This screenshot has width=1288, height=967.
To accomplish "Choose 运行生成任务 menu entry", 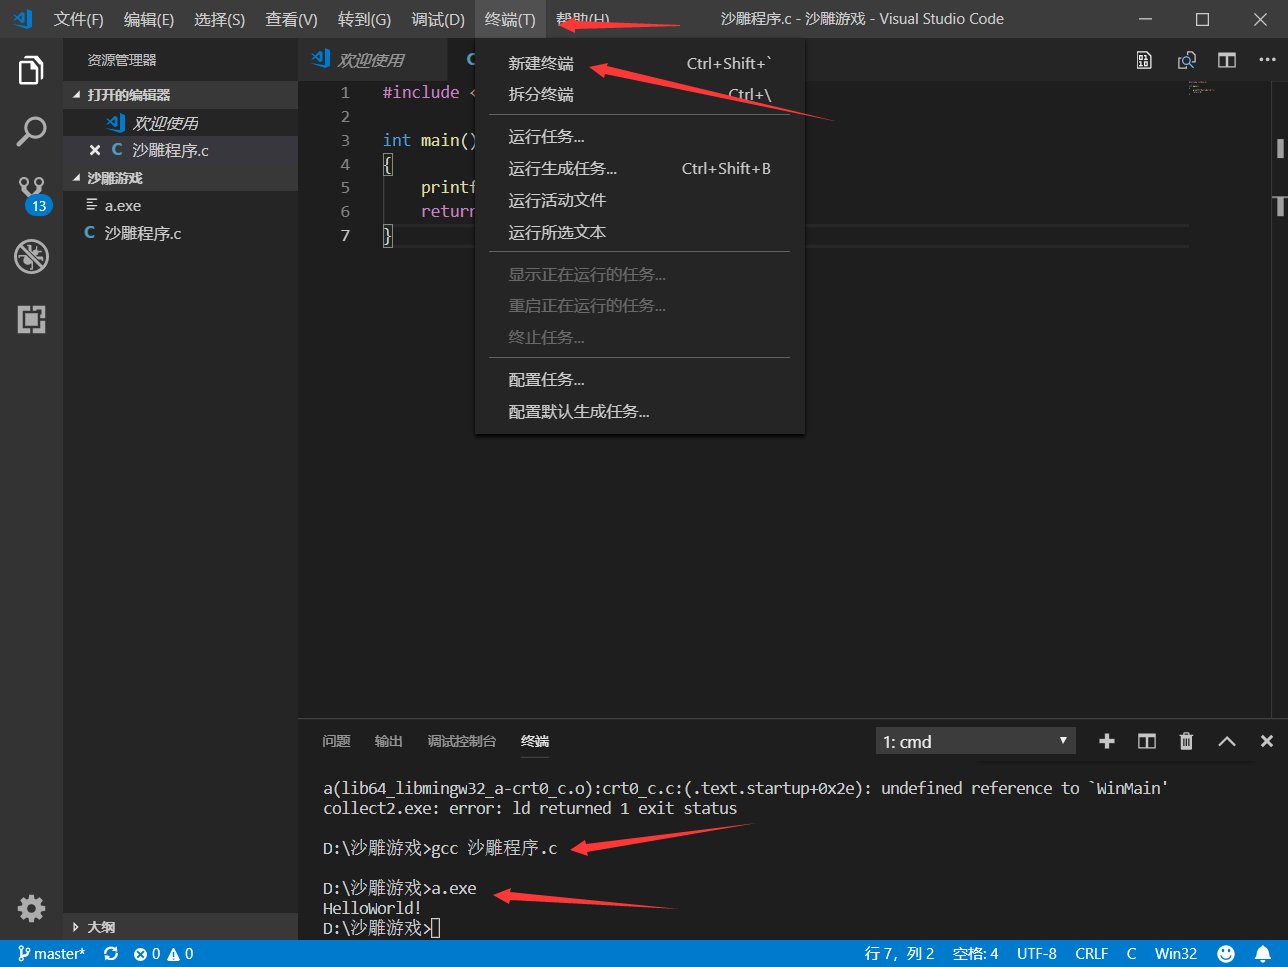I will [562, 169].
